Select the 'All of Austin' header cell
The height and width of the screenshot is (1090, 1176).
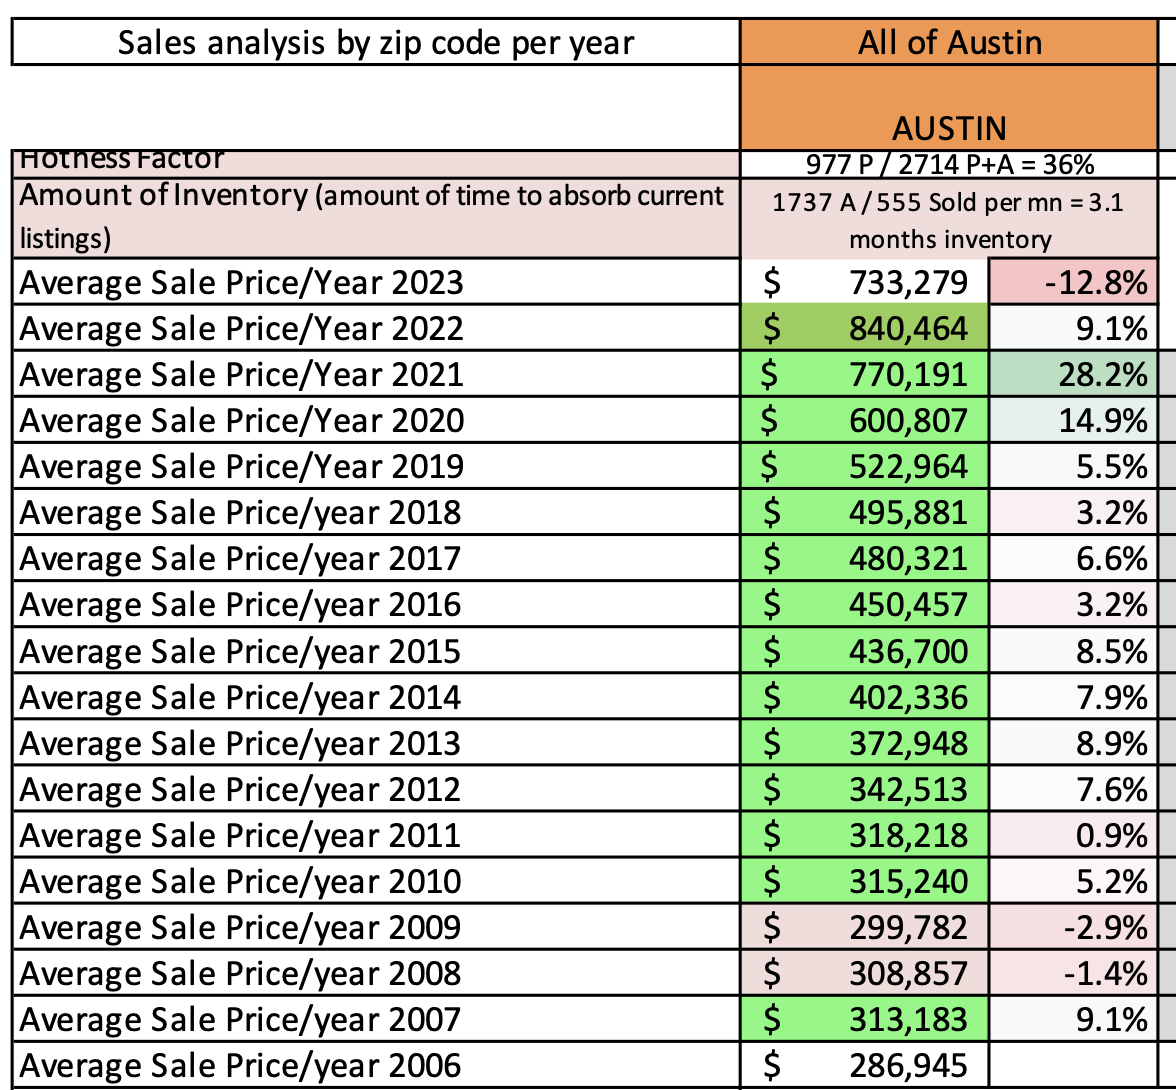pos(948,42)
